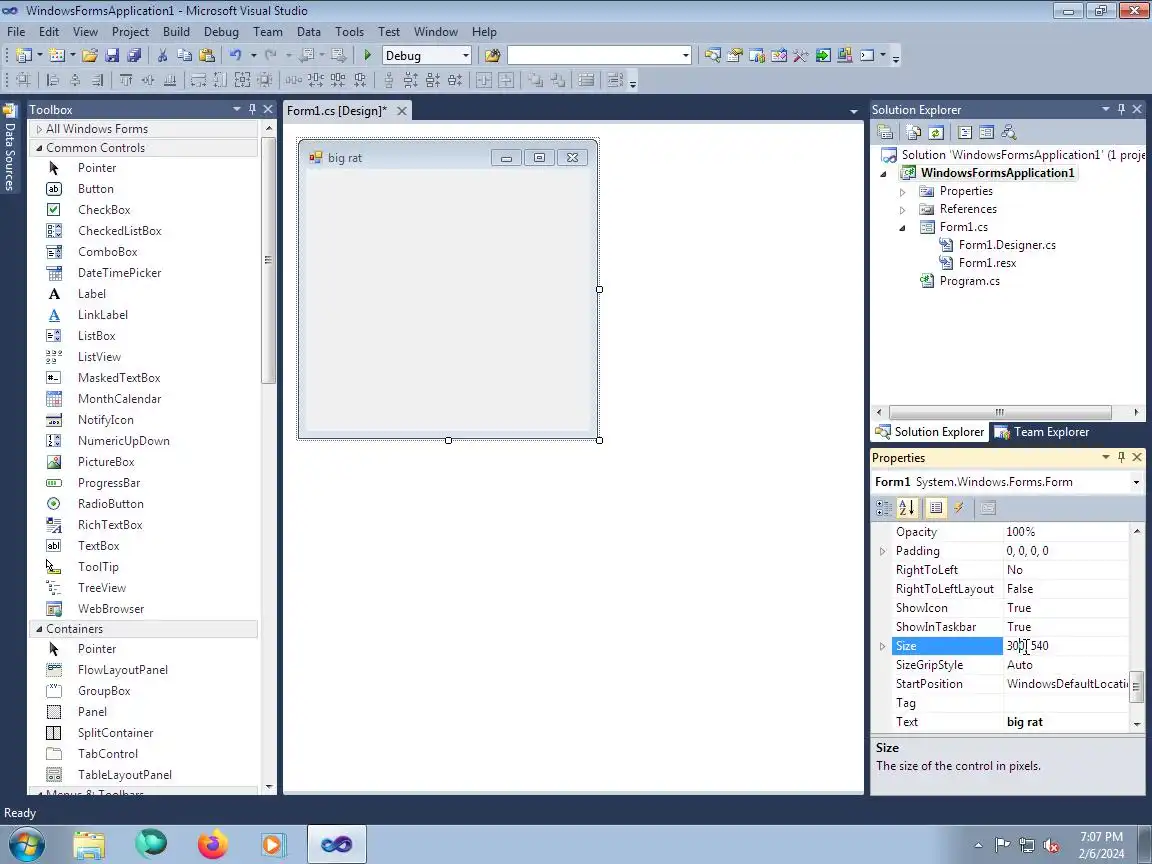Screen dimensions: 1152x864
Task: Collapse the Containers group in Toolbox
Action: coord(39,629)
